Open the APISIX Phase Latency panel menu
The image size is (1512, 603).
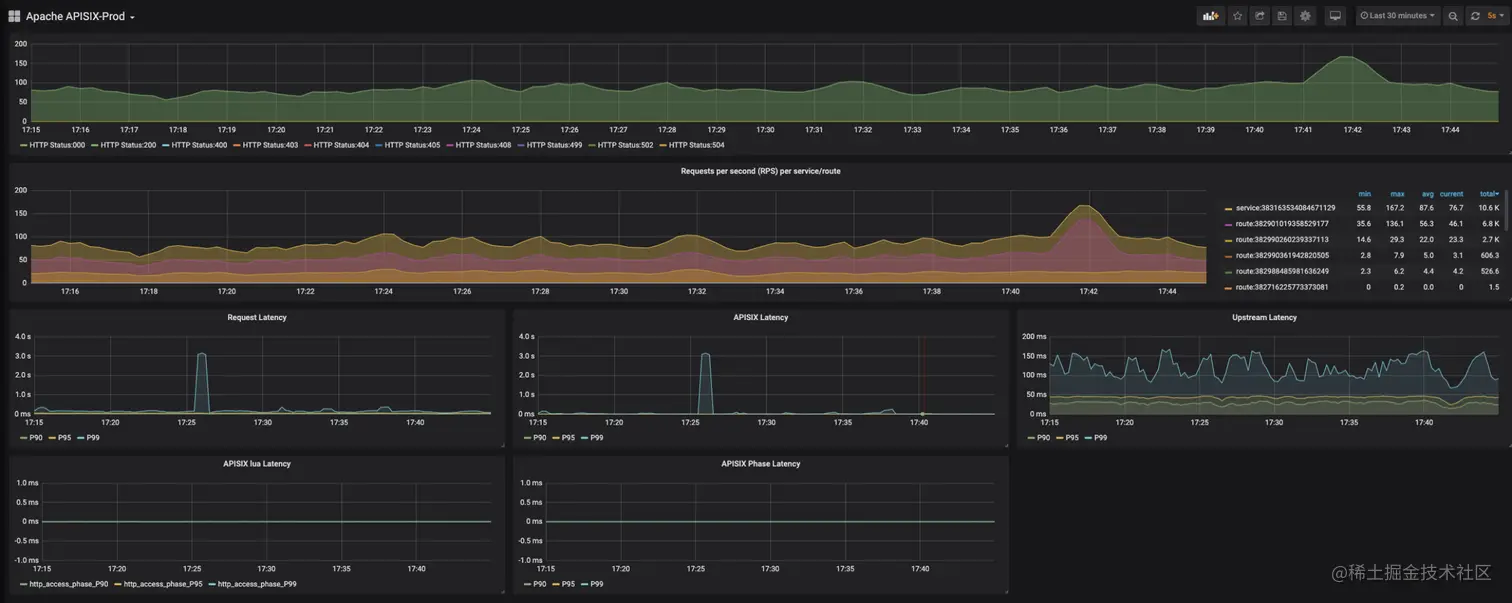point(761,464)
